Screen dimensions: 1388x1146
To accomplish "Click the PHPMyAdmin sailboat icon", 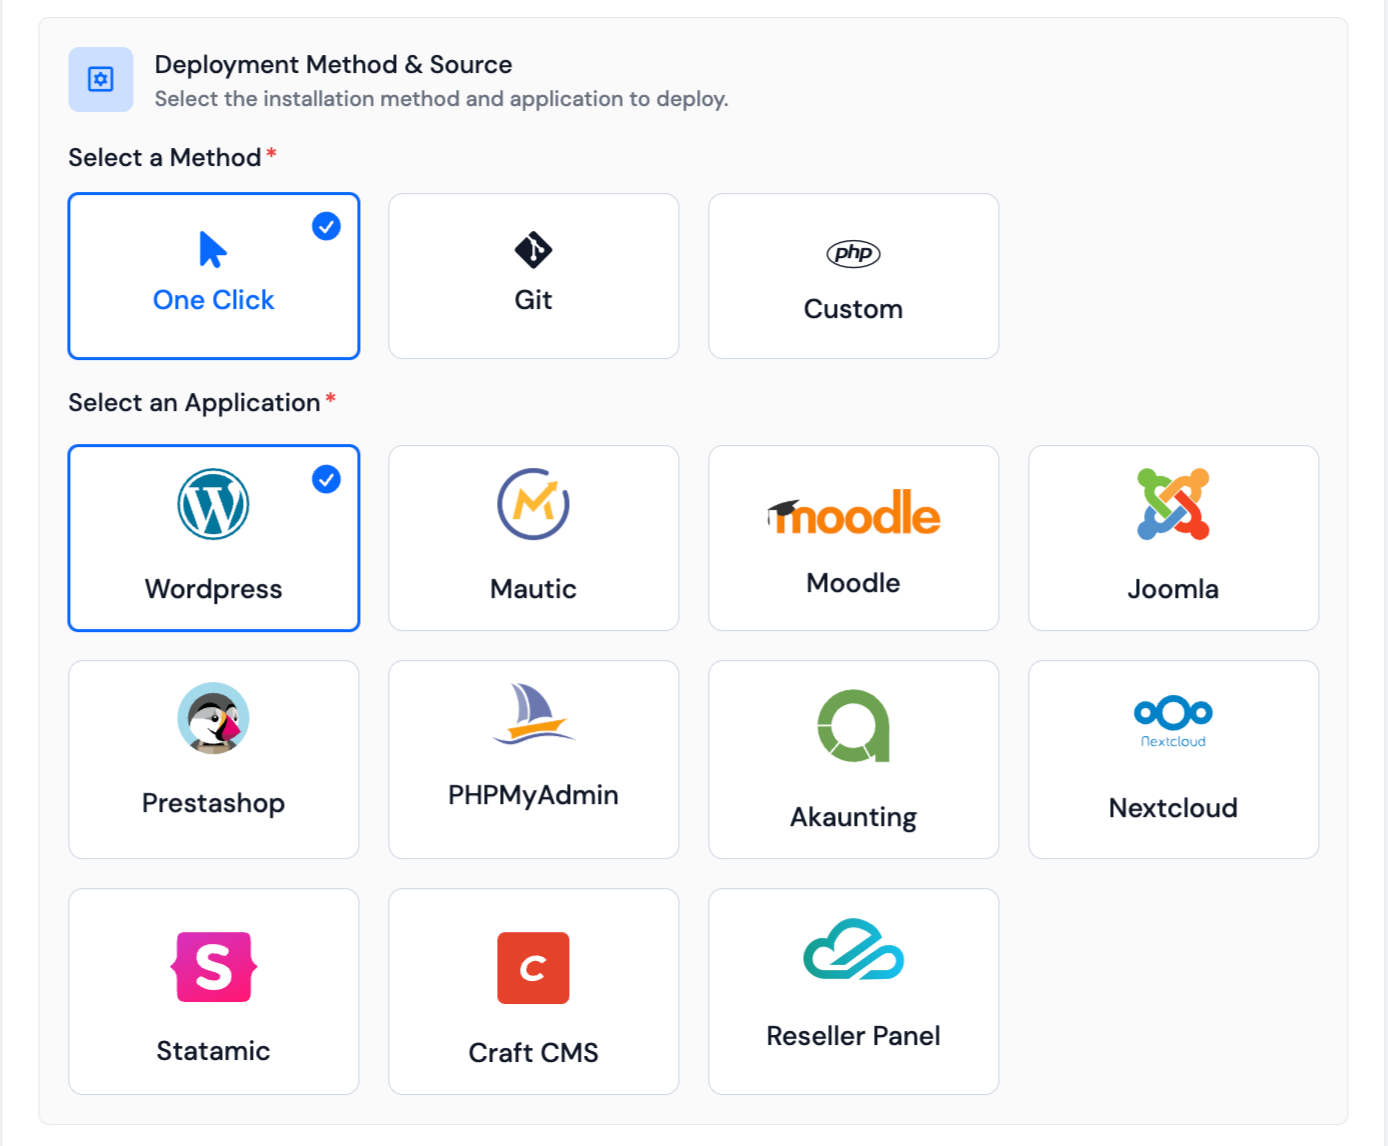I will click(x=533, y=719).
